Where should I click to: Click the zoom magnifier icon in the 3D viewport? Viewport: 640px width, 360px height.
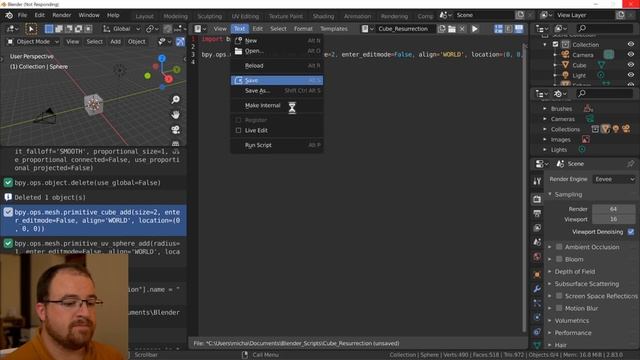coord(176,100)
